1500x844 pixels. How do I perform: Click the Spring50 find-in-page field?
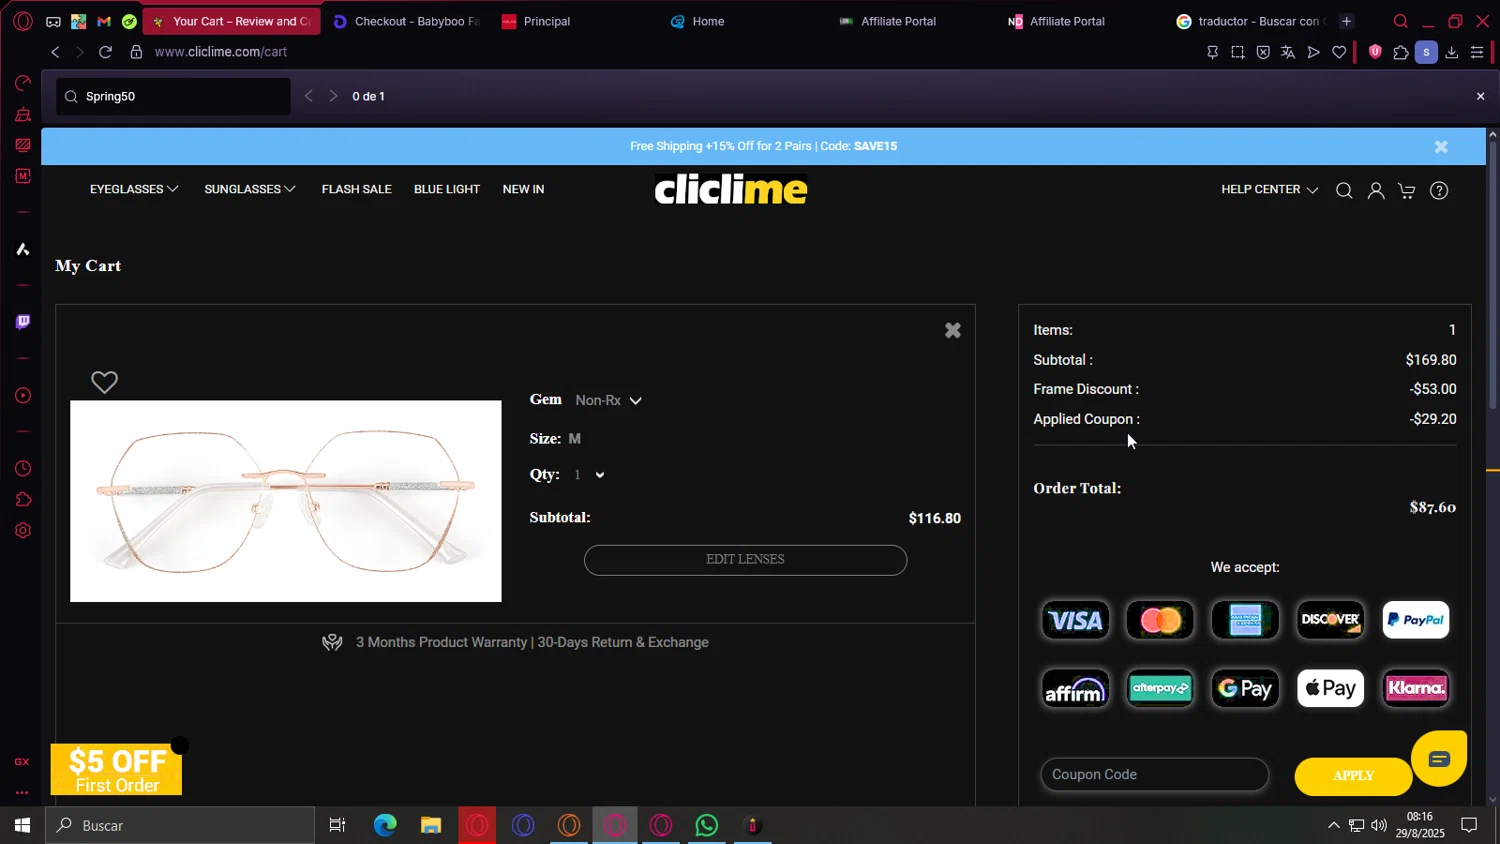point(173,96)
